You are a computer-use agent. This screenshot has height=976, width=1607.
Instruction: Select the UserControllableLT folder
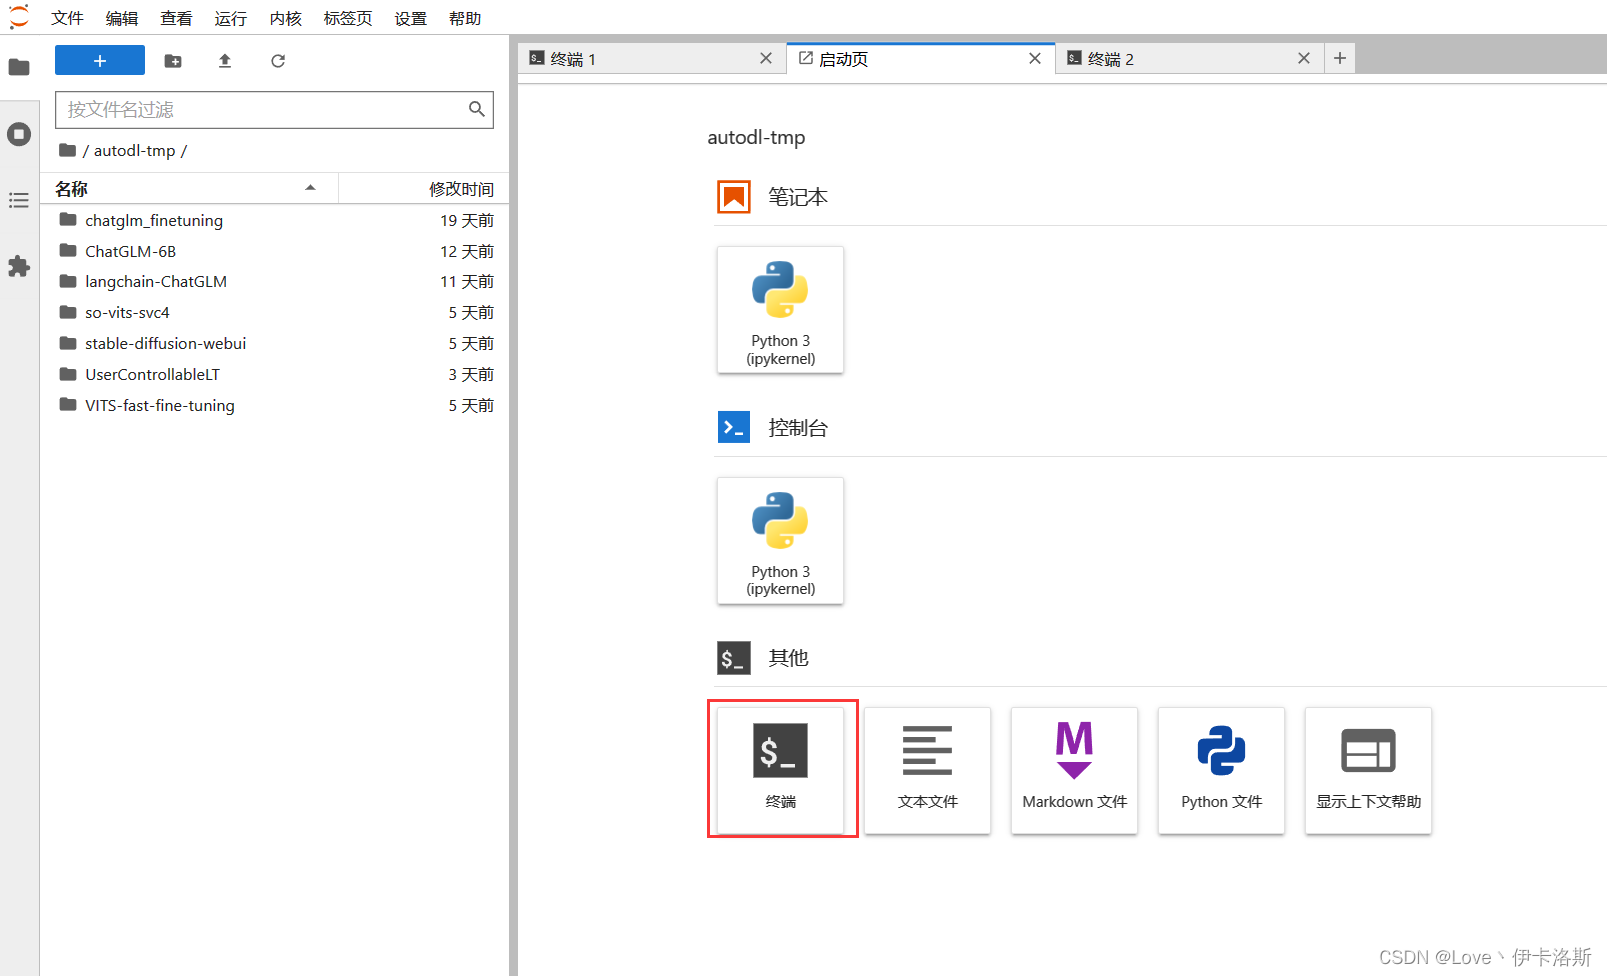275,375
